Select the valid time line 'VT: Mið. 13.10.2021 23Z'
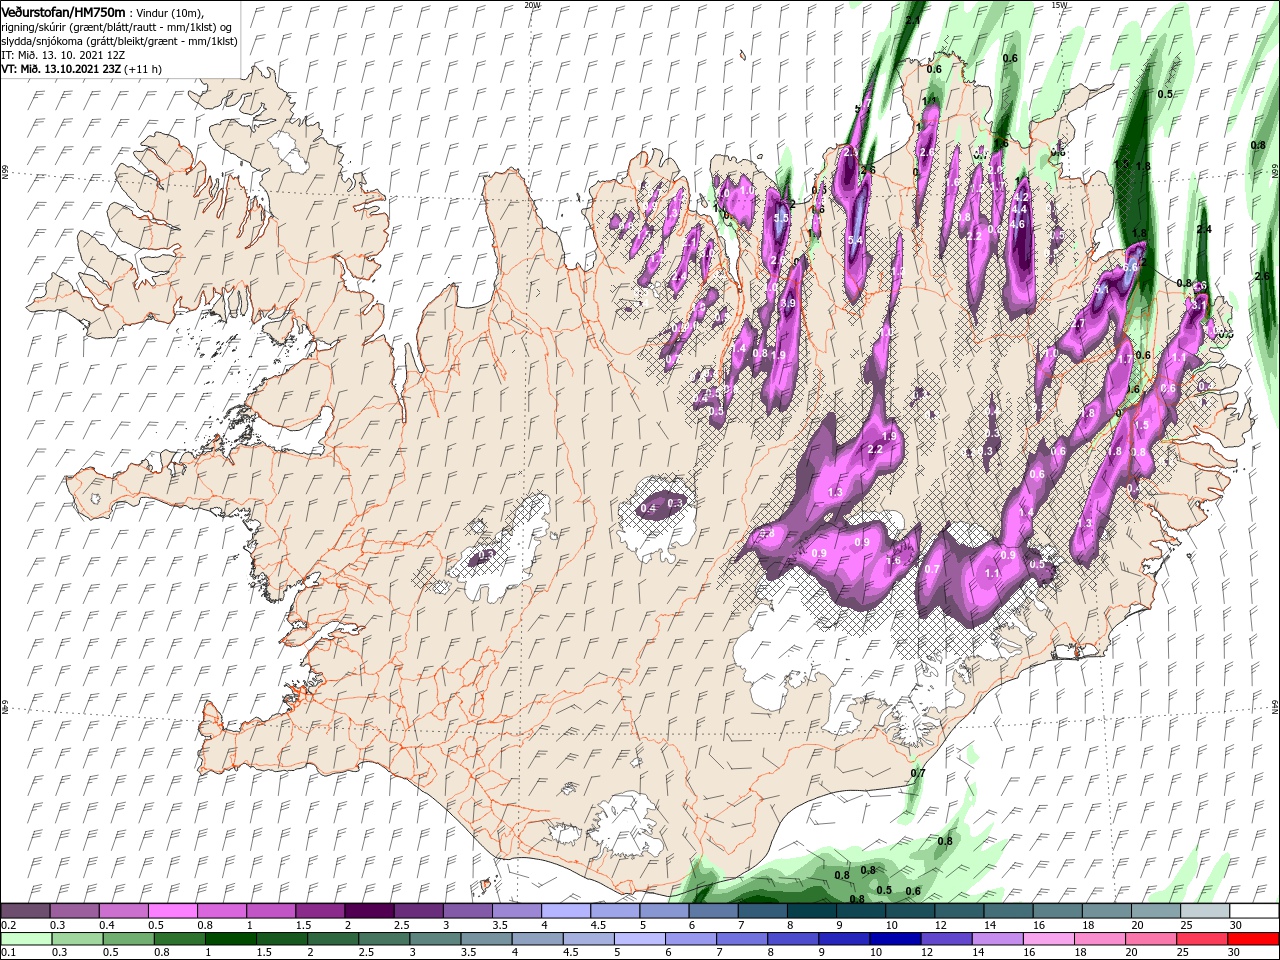This screenshot has height=960, width=1280. [x=61, y=69]
